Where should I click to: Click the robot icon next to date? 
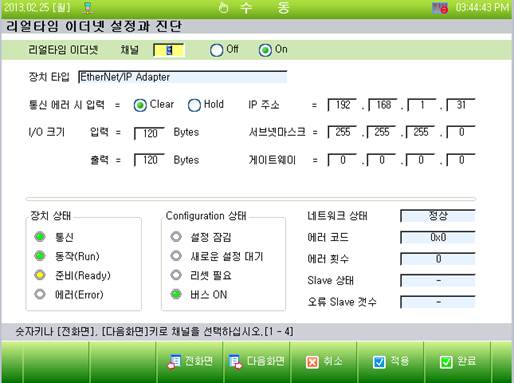pos(87,8)
